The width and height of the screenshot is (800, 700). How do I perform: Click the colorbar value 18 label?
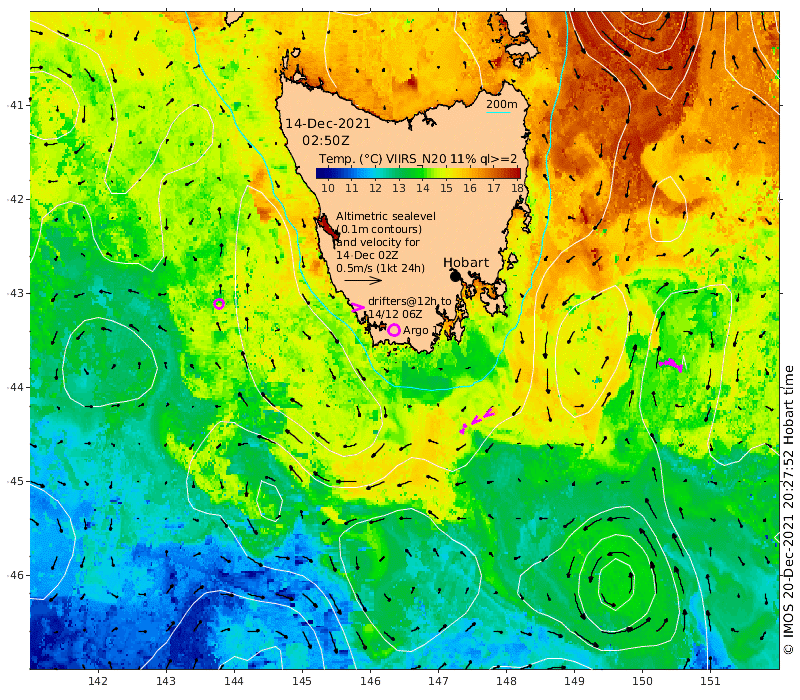click(x=517, y=188)
